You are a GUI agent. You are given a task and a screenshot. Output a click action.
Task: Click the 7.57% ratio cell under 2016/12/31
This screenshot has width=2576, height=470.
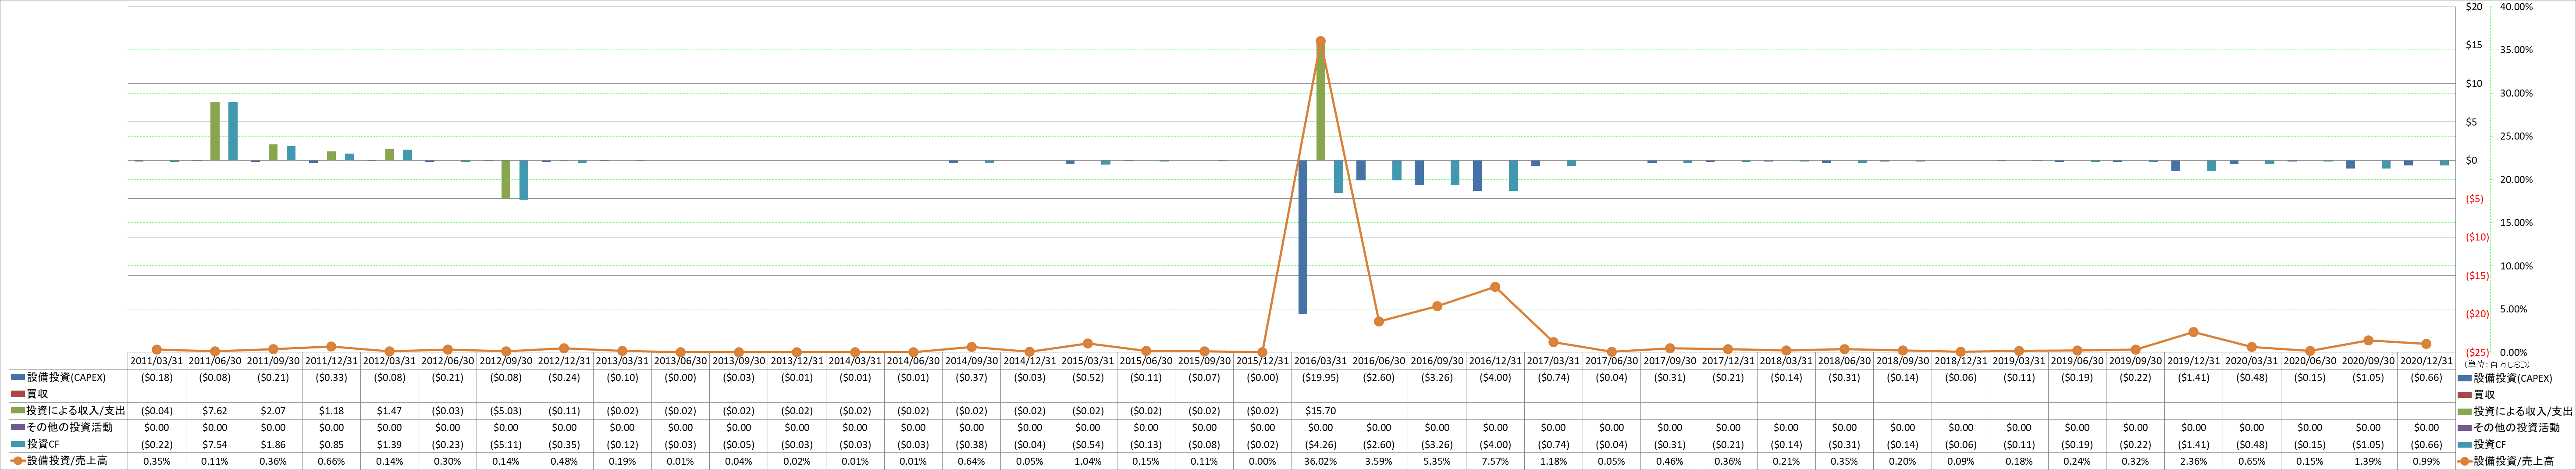(1494, 461)
